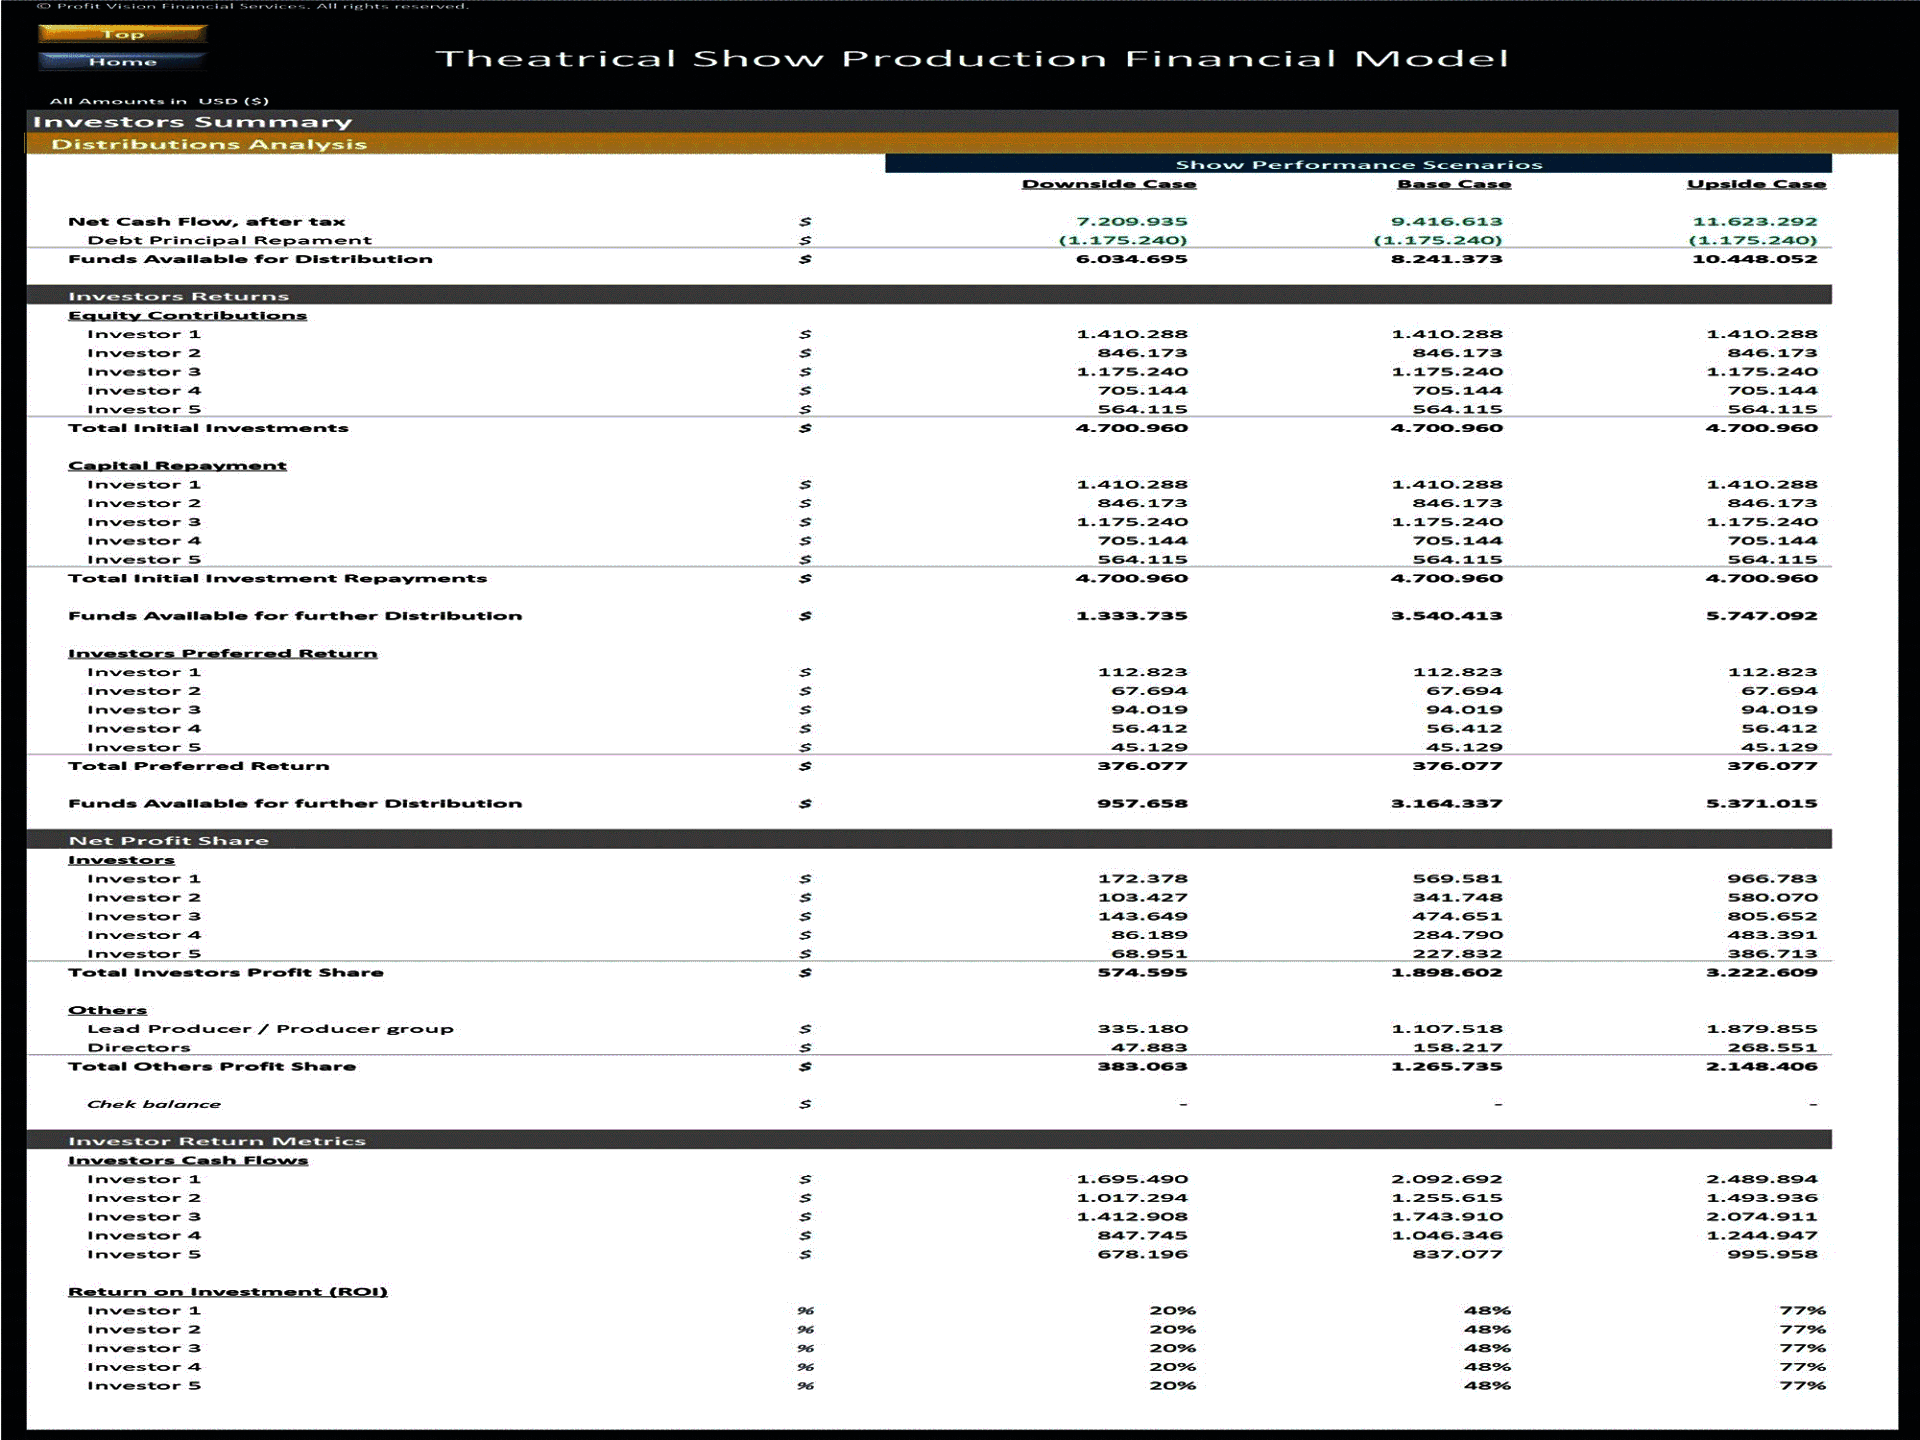Select the Downside Case column header
This screenshot has width=1920, height=1440.
pos(1110,183)
